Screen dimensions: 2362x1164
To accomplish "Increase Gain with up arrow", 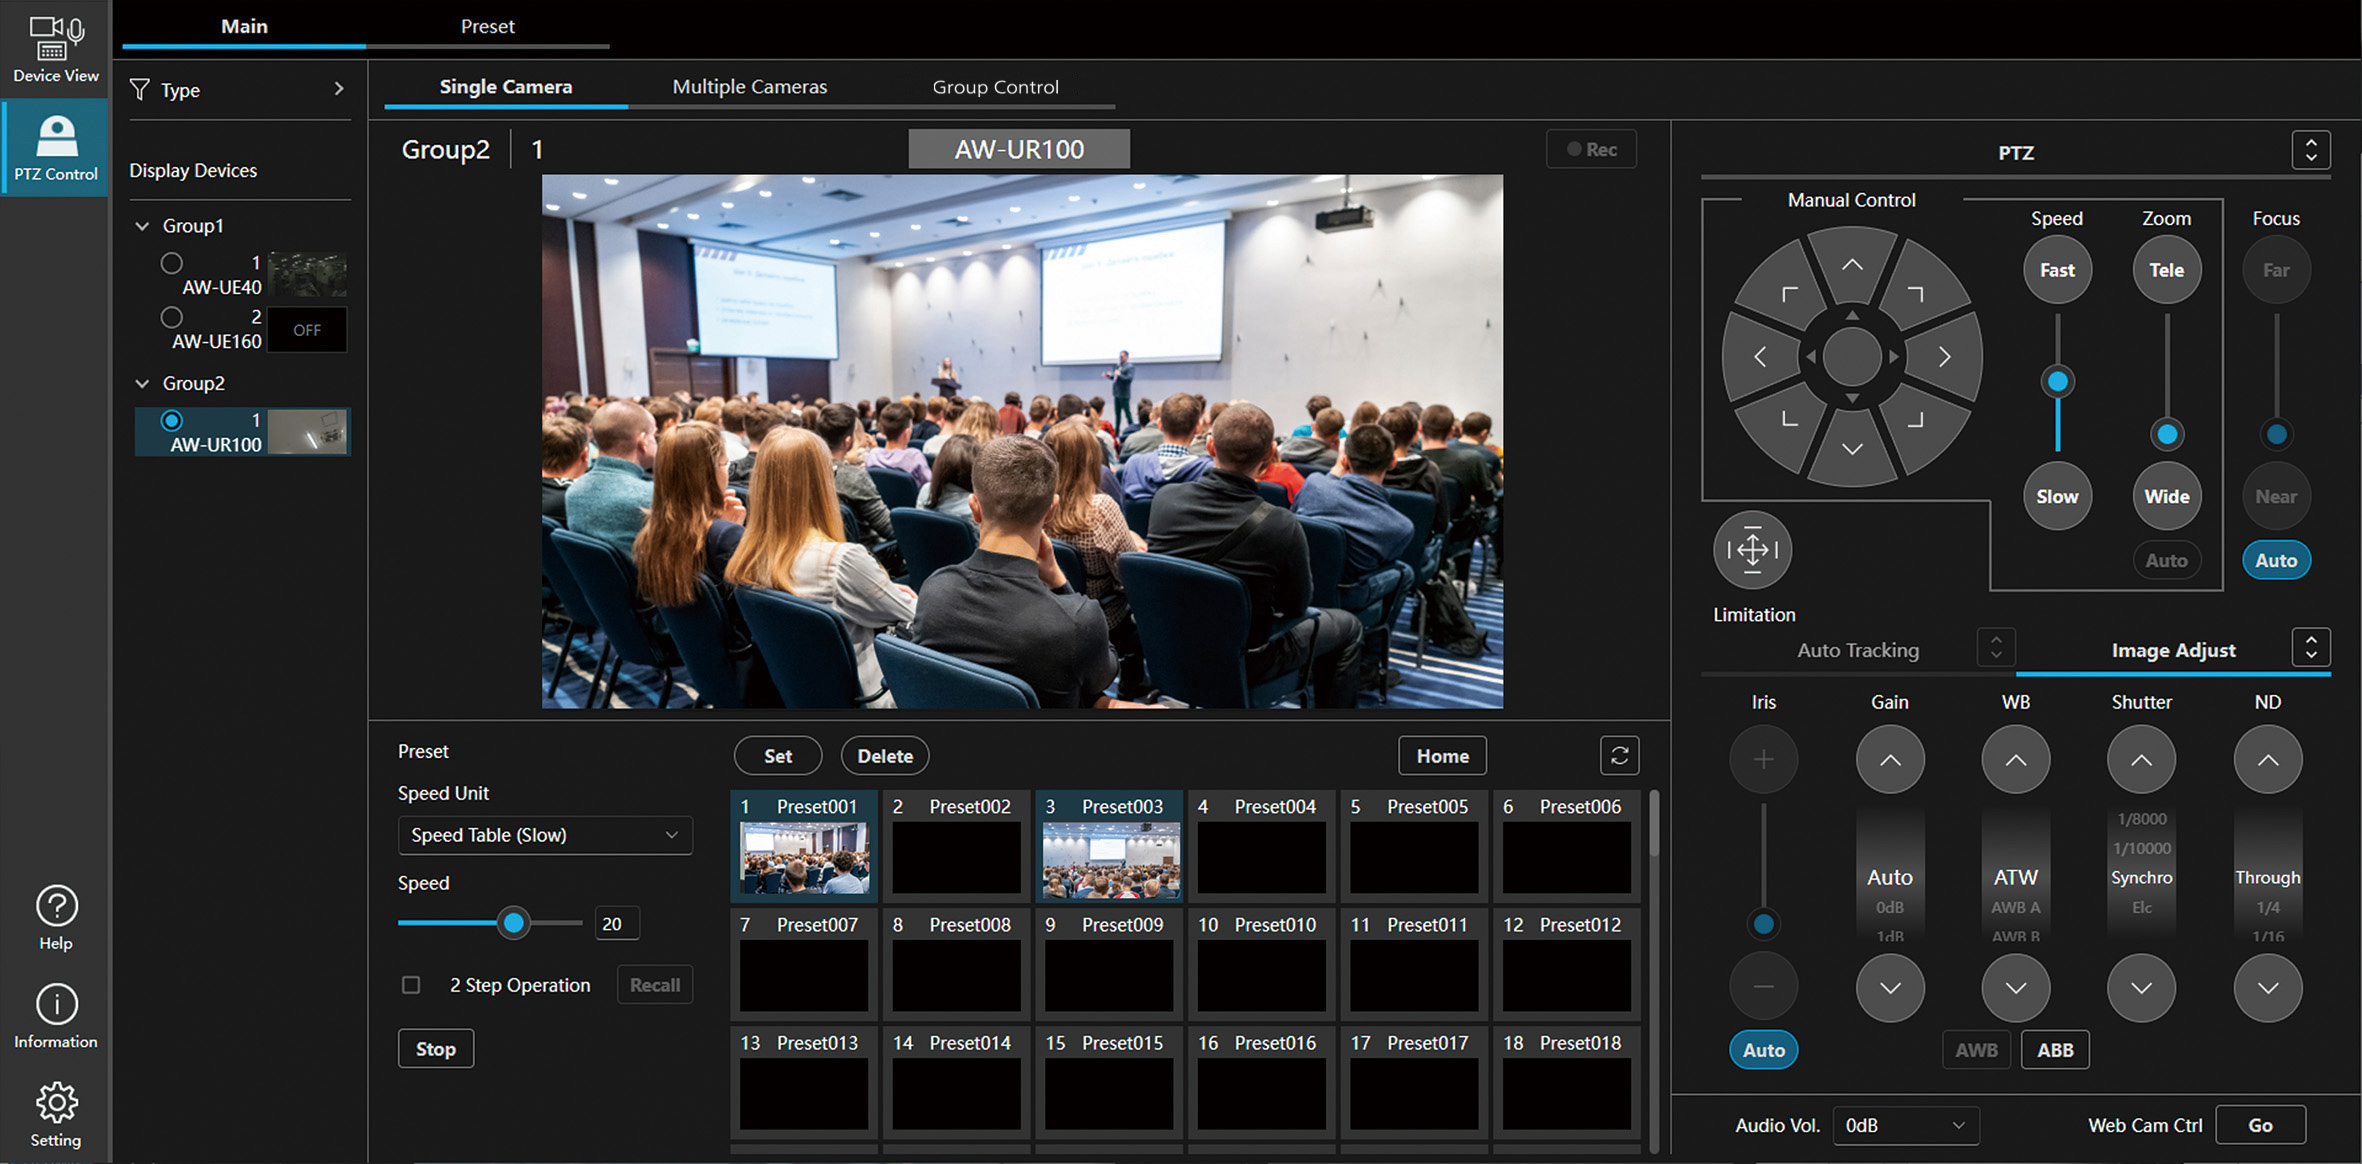I will pyautogui.click(x=1889, y=760).
